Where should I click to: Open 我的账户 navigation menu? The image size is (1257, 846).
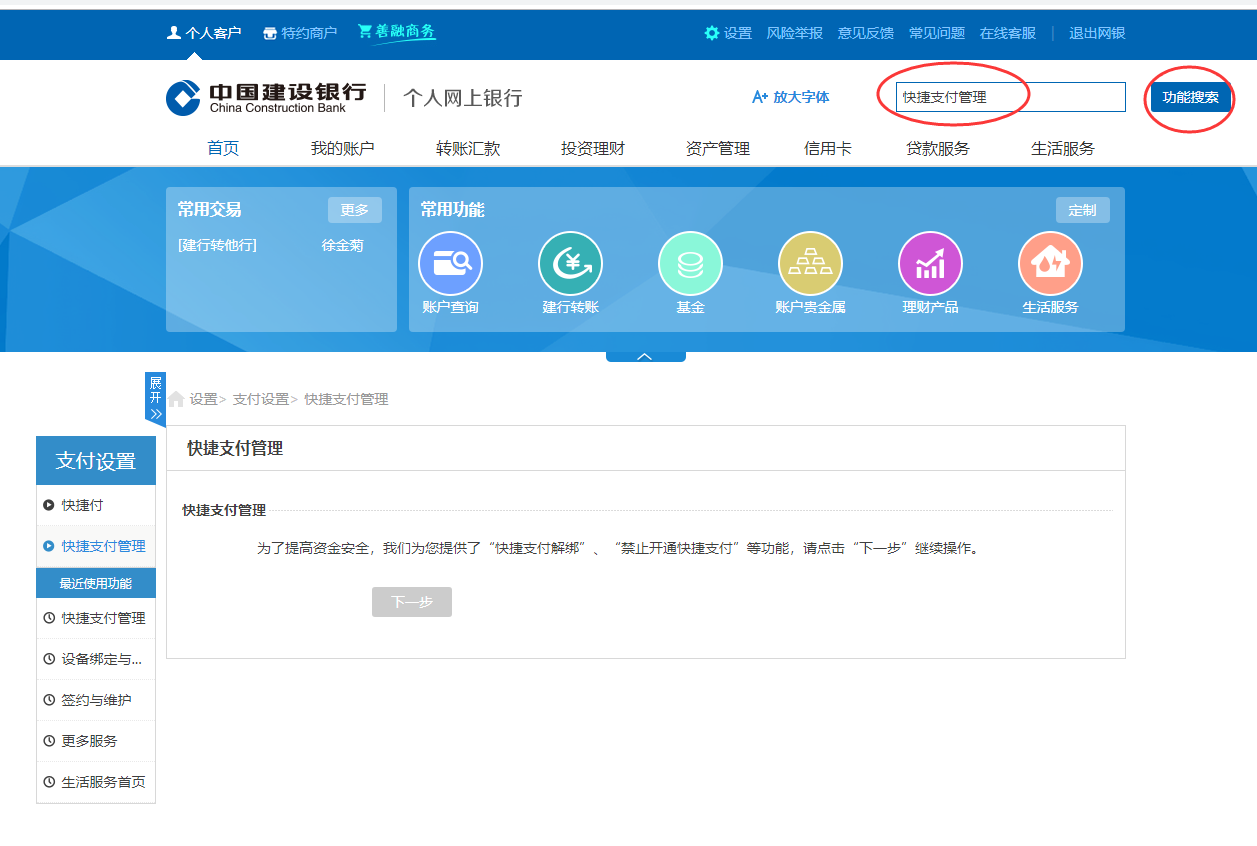tap(342, 148)
